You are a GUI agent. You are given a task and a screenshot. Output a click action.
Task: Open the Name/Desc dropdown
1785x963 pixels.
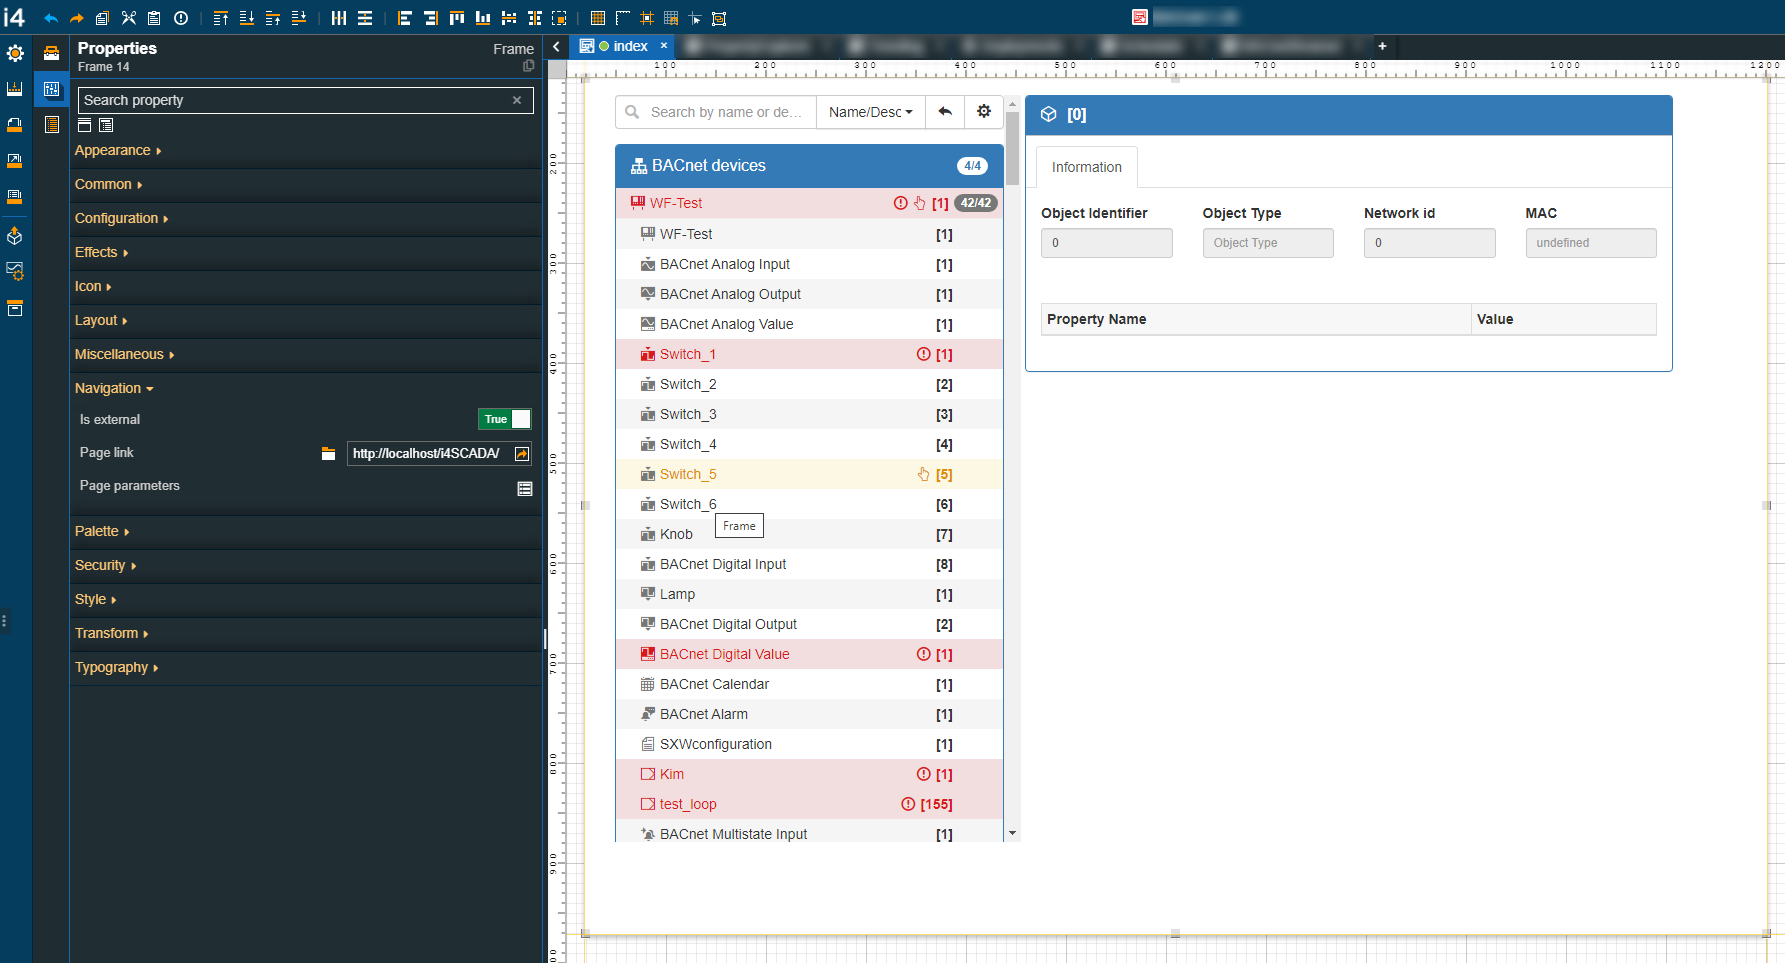(870, 112)
